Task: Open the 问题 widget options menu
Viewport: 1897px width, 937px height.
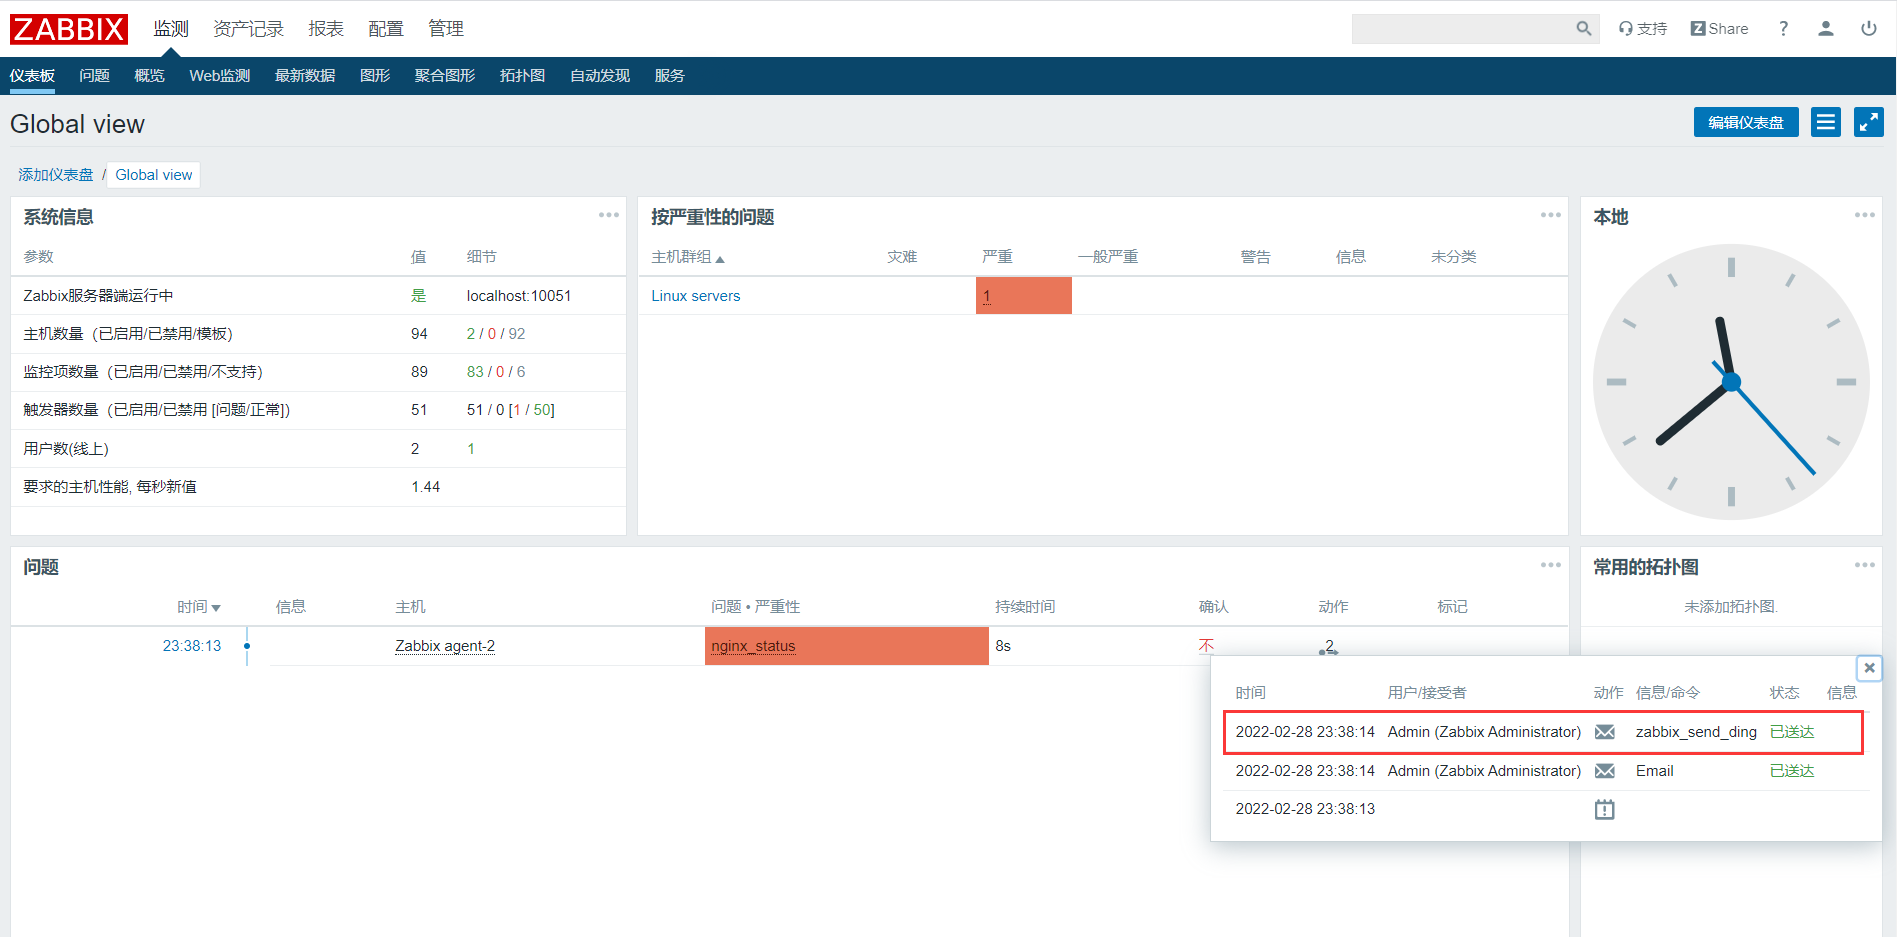Action: click(x=1551, y=565)
